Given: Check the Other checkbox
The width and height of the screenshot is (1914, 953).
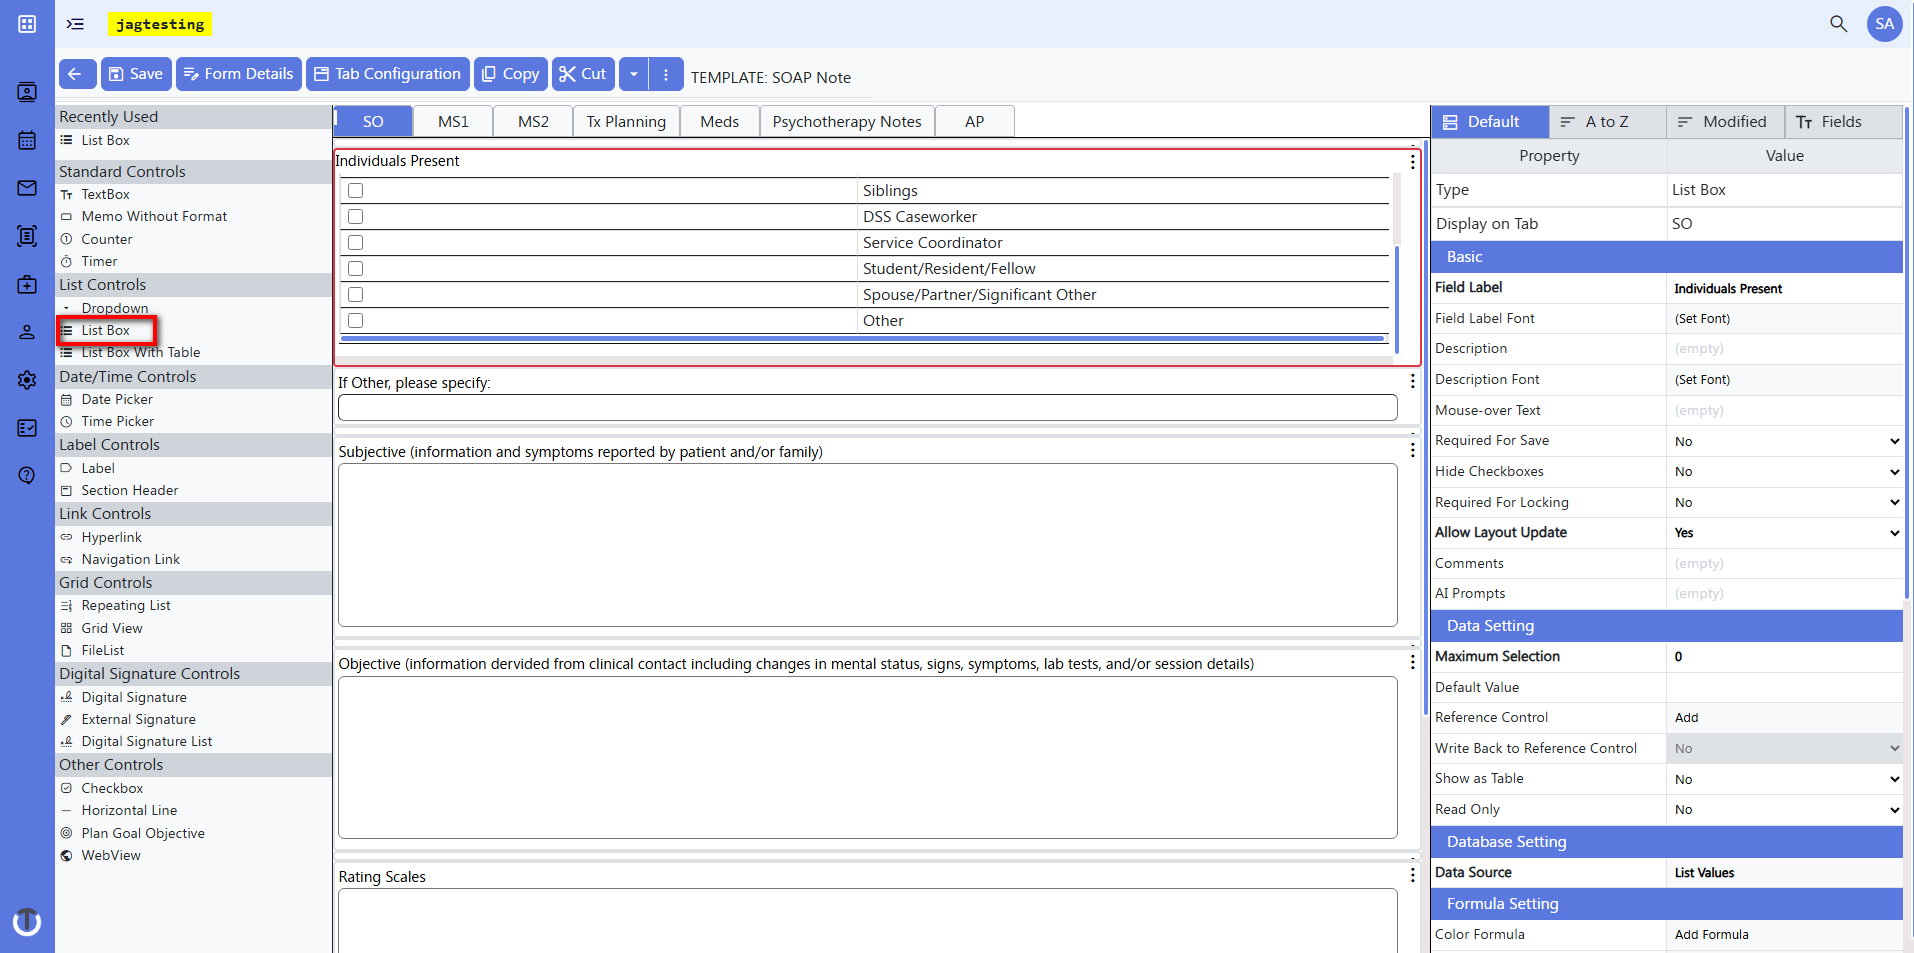Looking at the screenshot, I should tap(355, 320).
